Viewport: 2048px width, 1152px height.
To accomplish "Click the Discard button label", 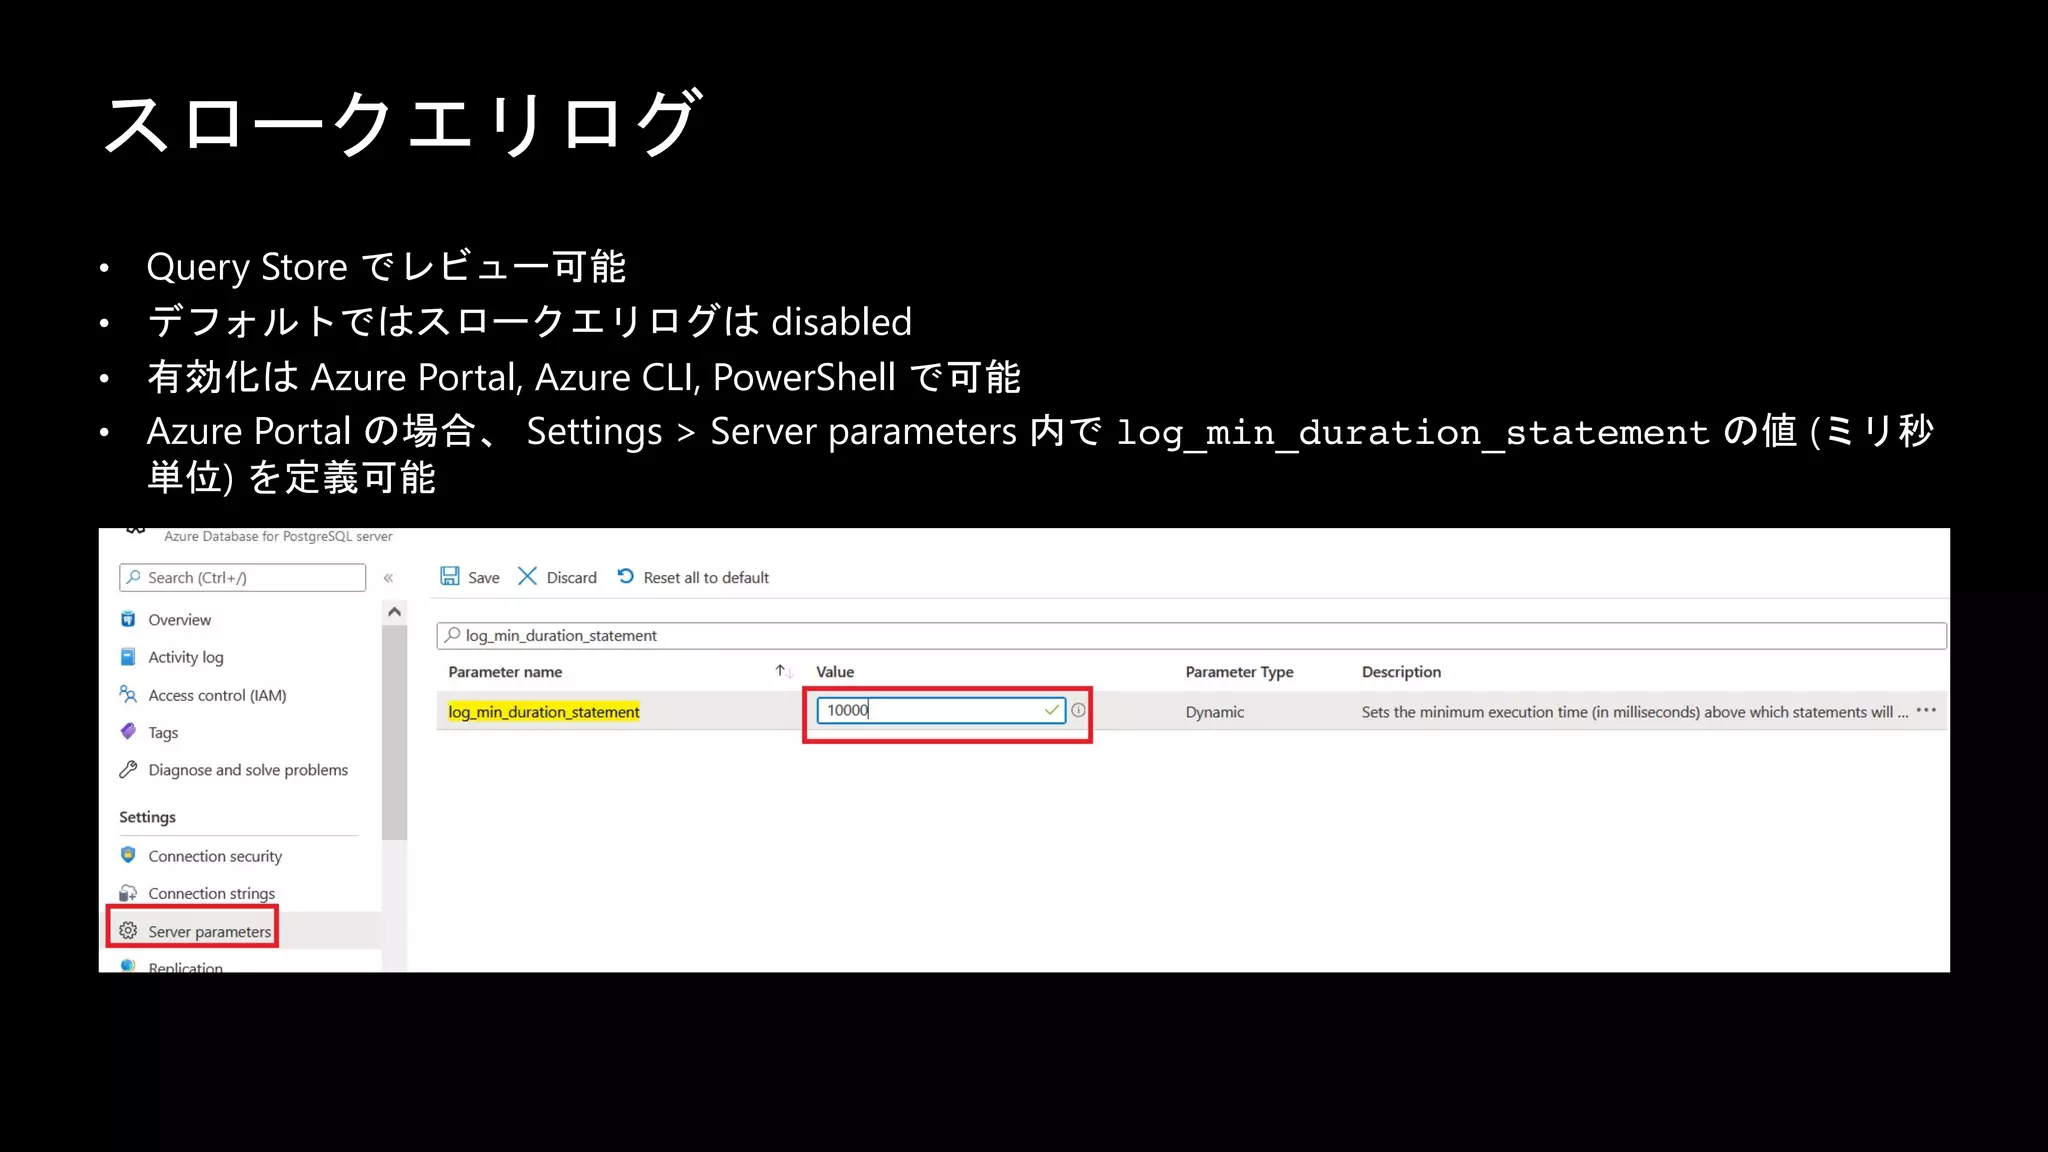I will 571,578.
